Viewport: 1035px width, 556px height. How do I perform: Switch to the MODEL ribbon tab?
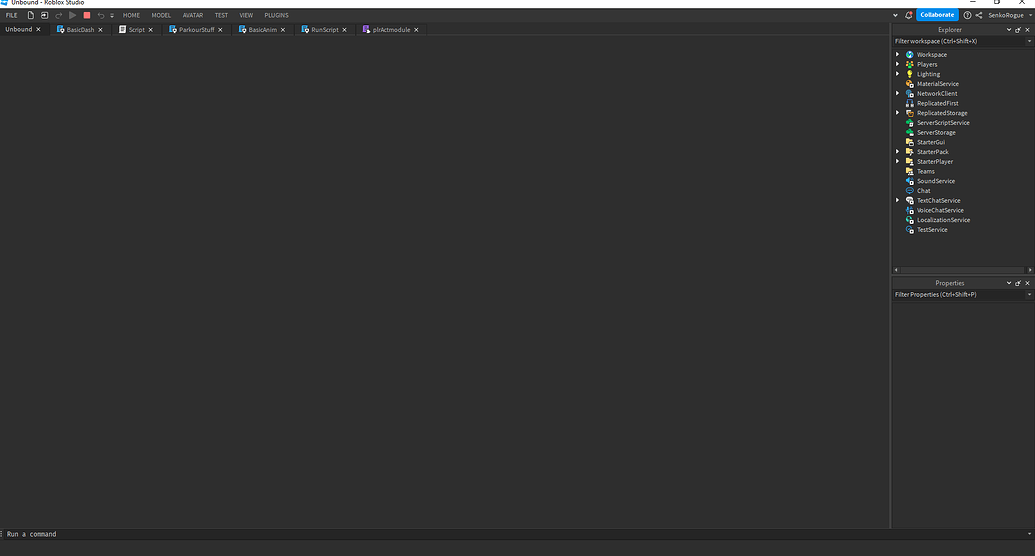coord(161,15)
